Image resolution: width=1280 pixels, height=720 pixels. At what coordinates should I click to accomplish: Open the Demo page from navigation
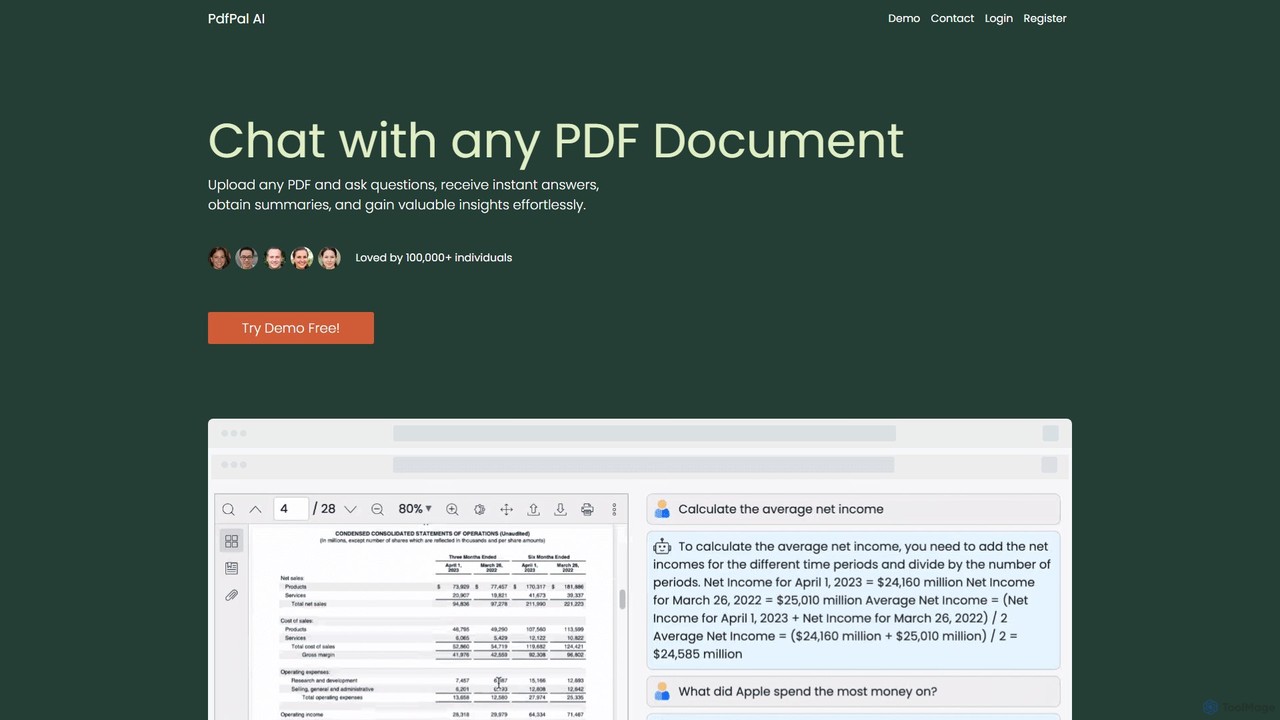tap(904, 18)
